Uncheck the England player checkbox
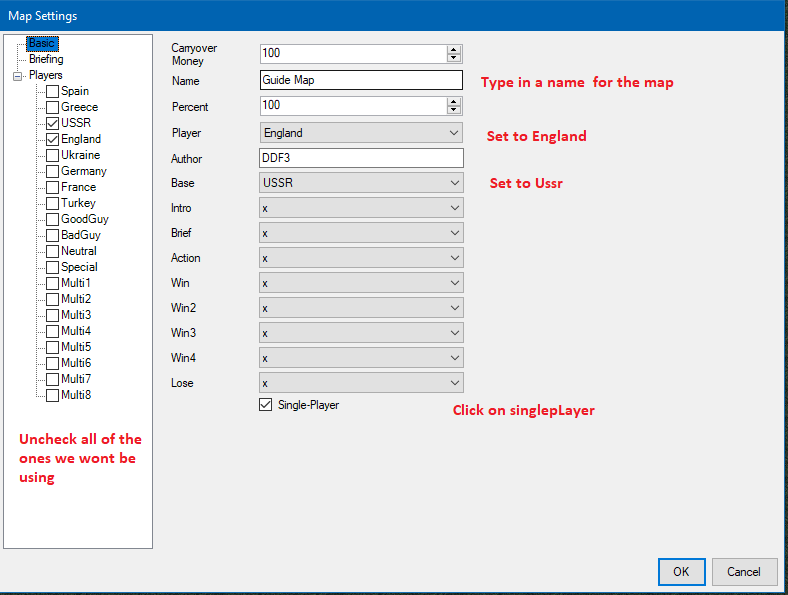Image resolution: width=788 pixels, height=595 pixels. tap(52, 139)
